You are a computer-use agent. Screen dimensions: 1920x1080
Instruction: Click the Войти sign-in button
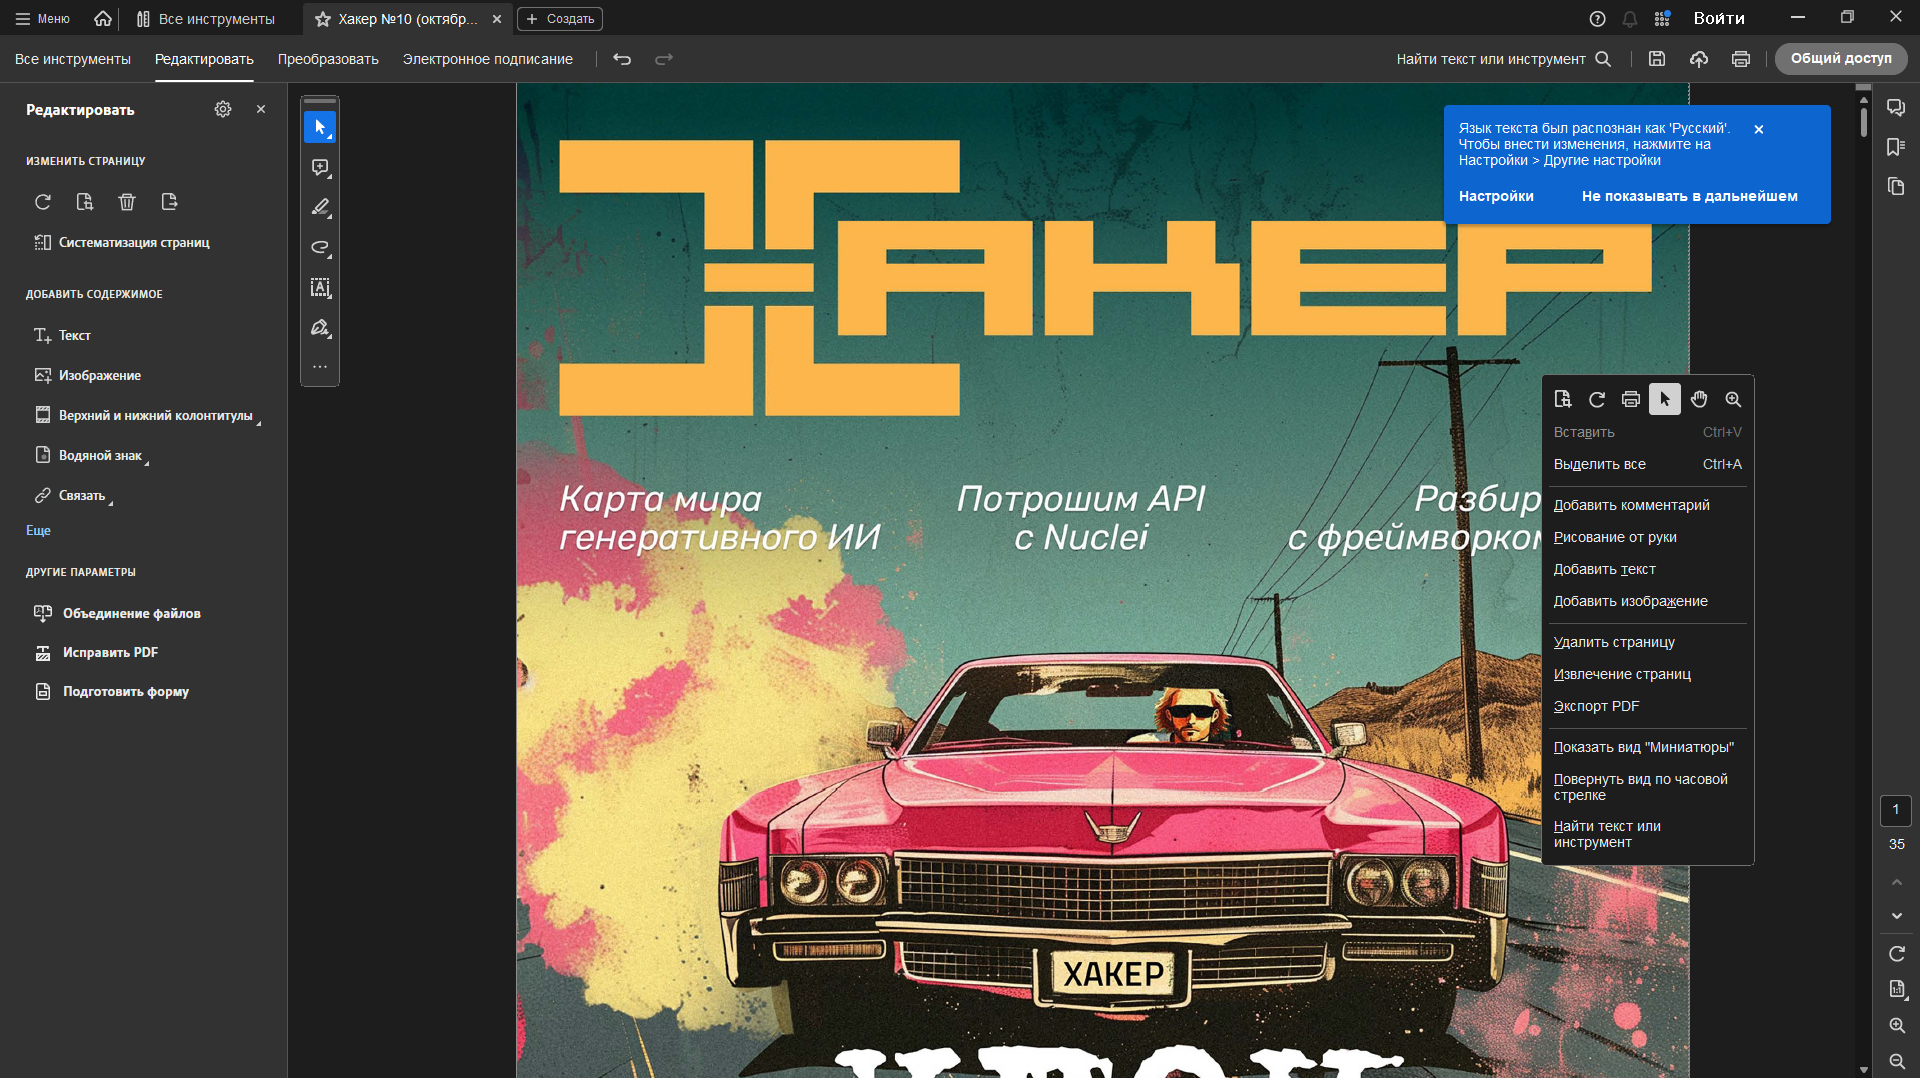pyautogui.click(x=1719, y=18)
